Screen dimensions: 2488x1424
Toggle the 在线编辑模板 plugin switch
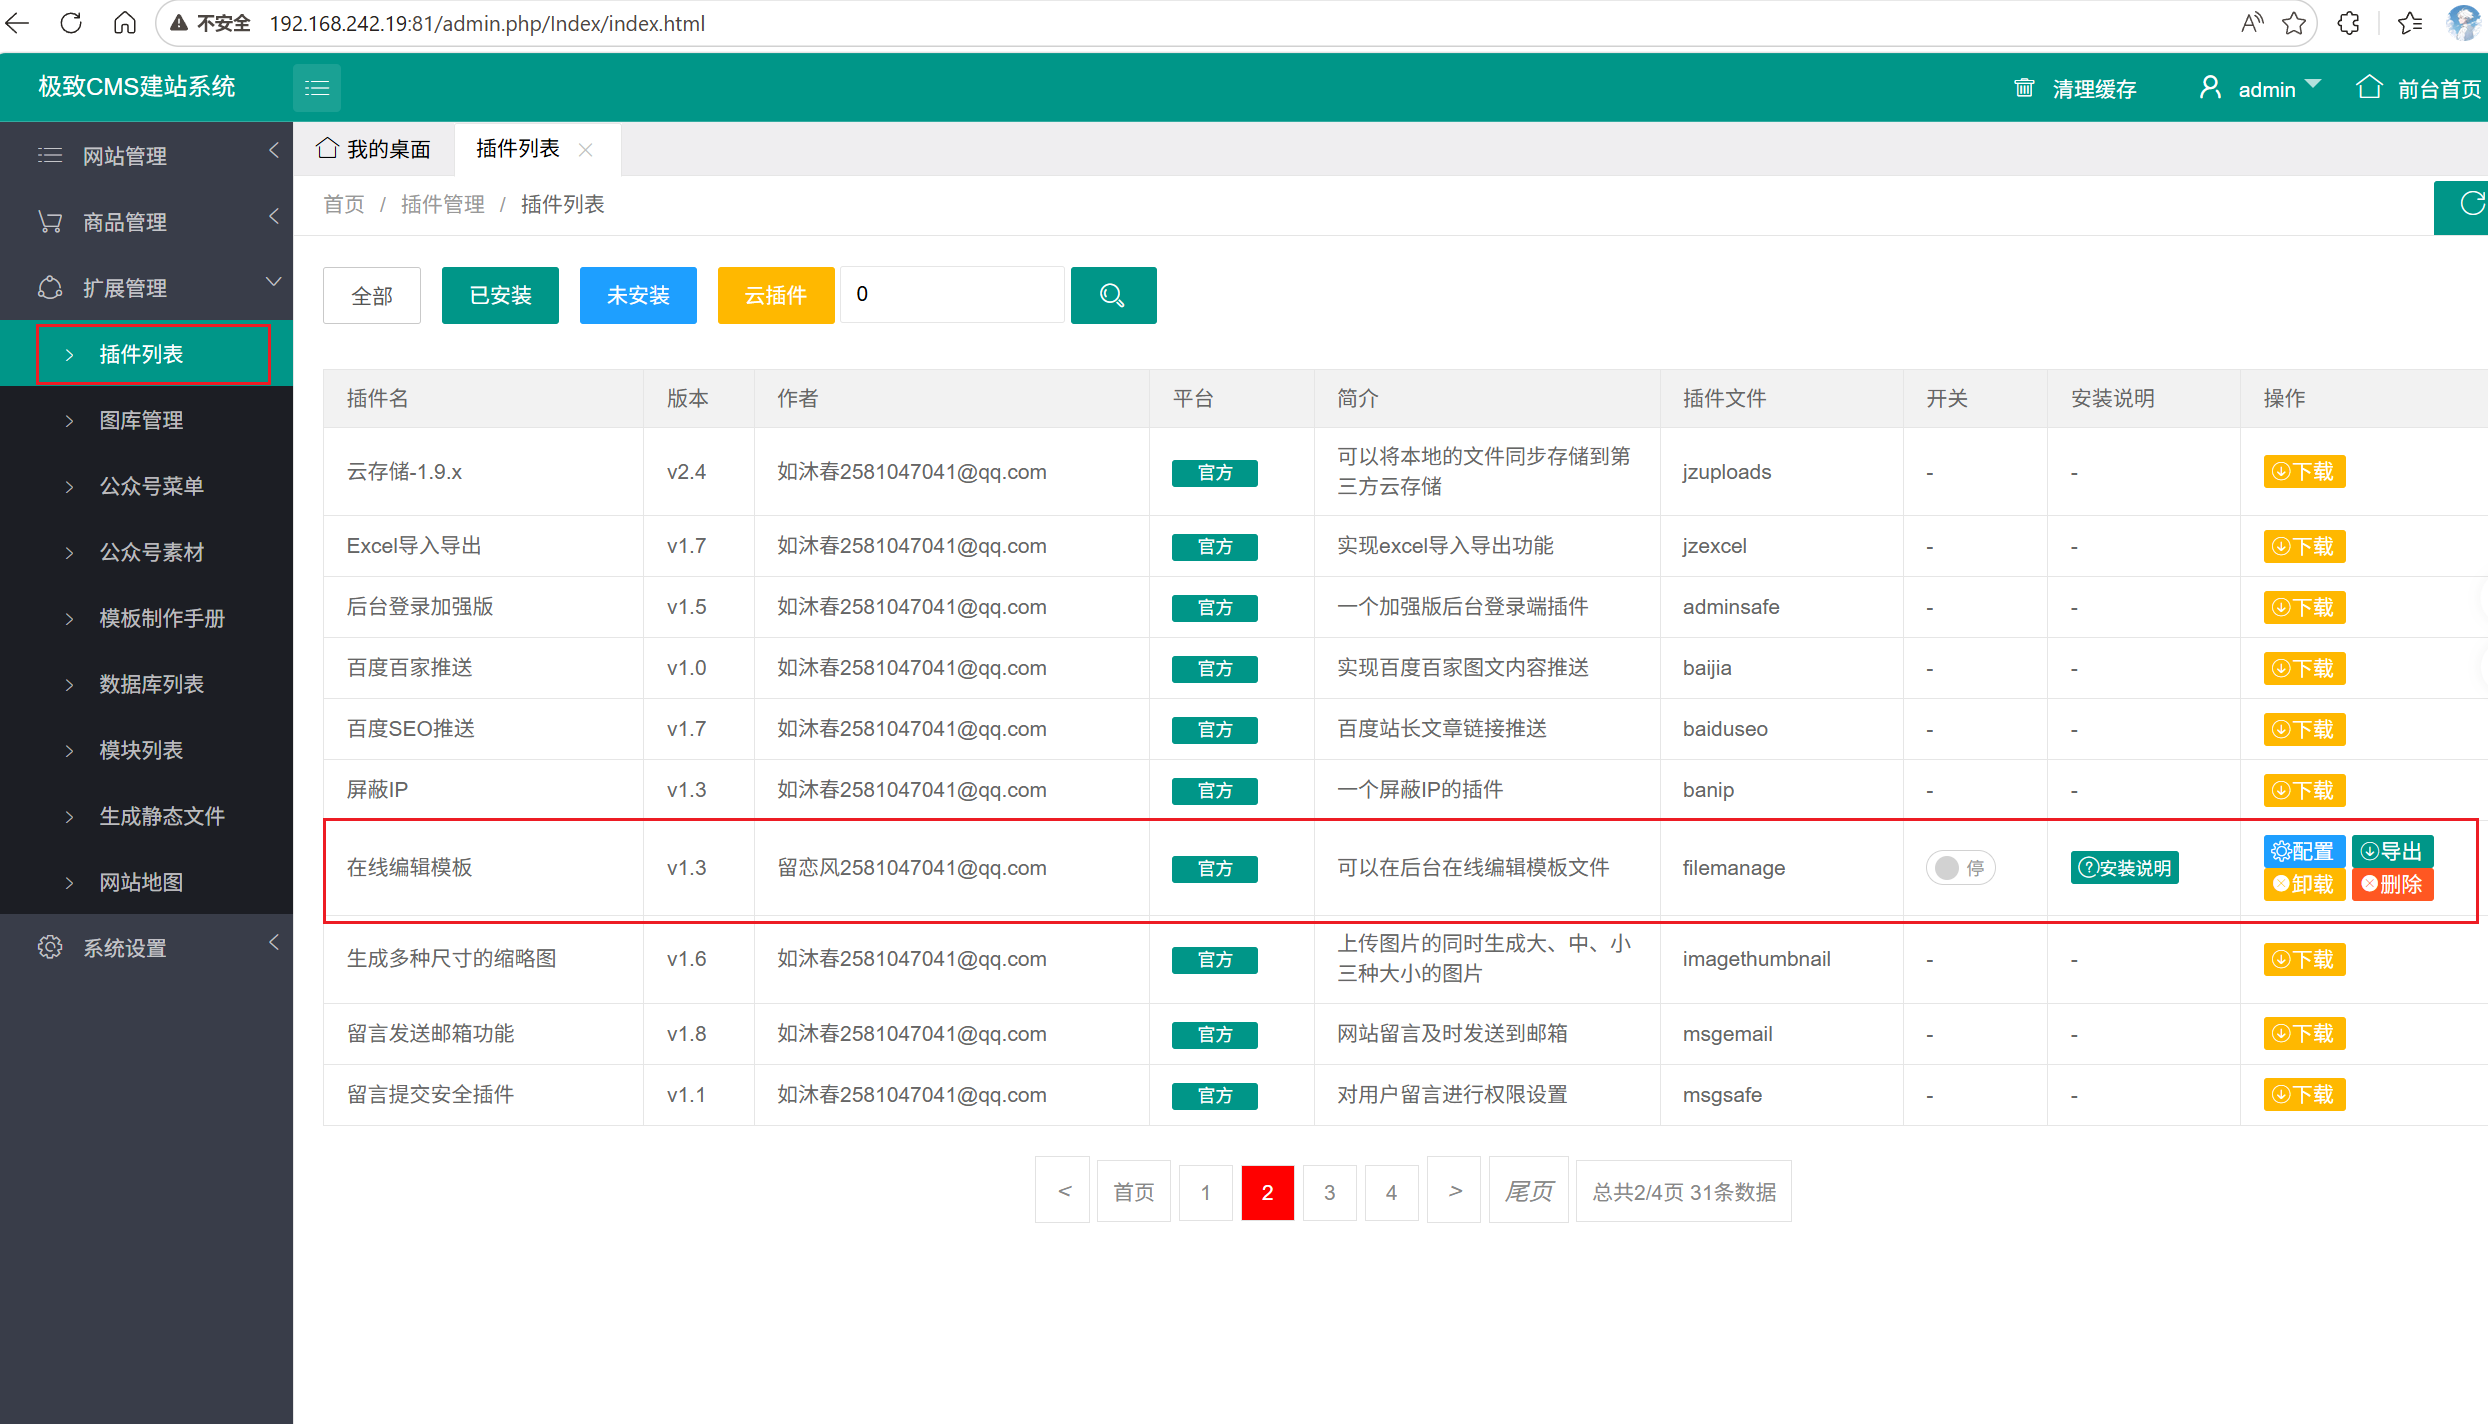[1960, 868]
